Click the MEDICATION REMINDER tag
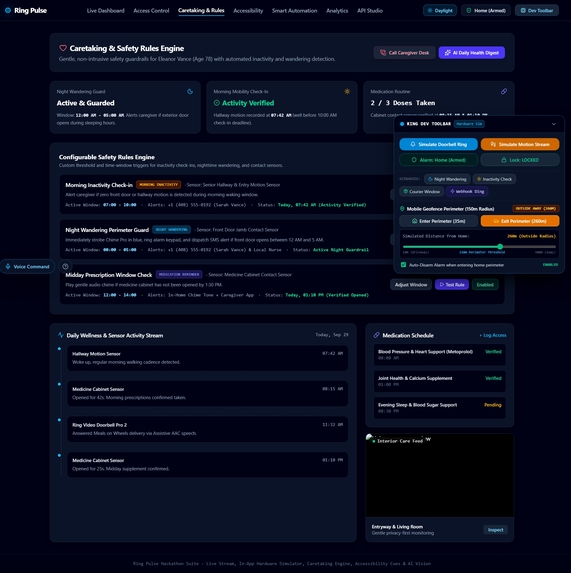 click(x=179, y=274)
